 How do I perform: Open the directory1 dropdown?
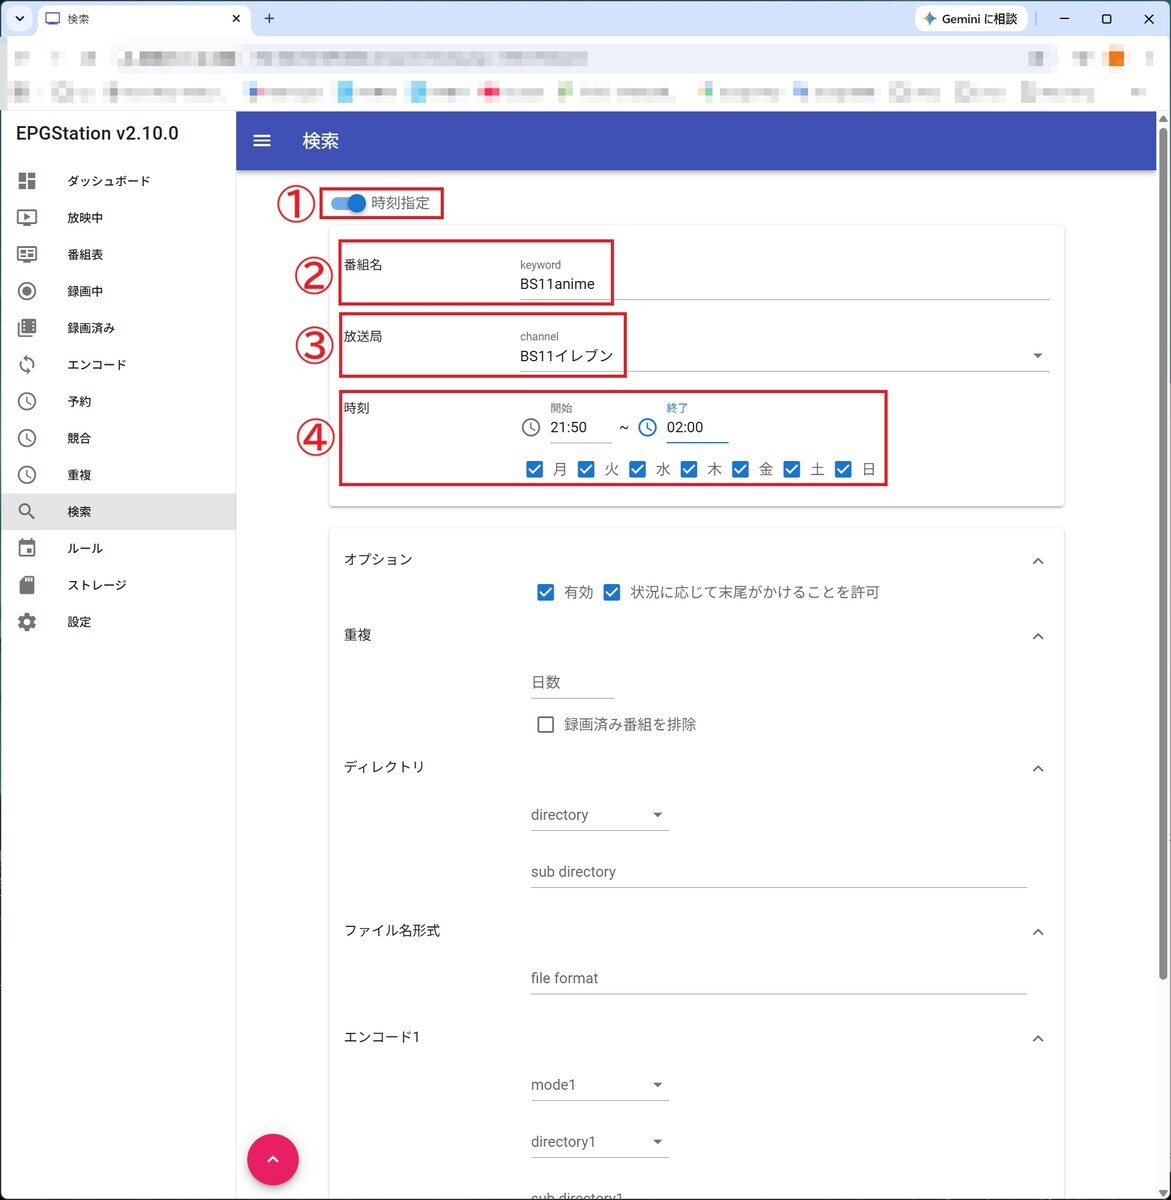click(599, 1142)
